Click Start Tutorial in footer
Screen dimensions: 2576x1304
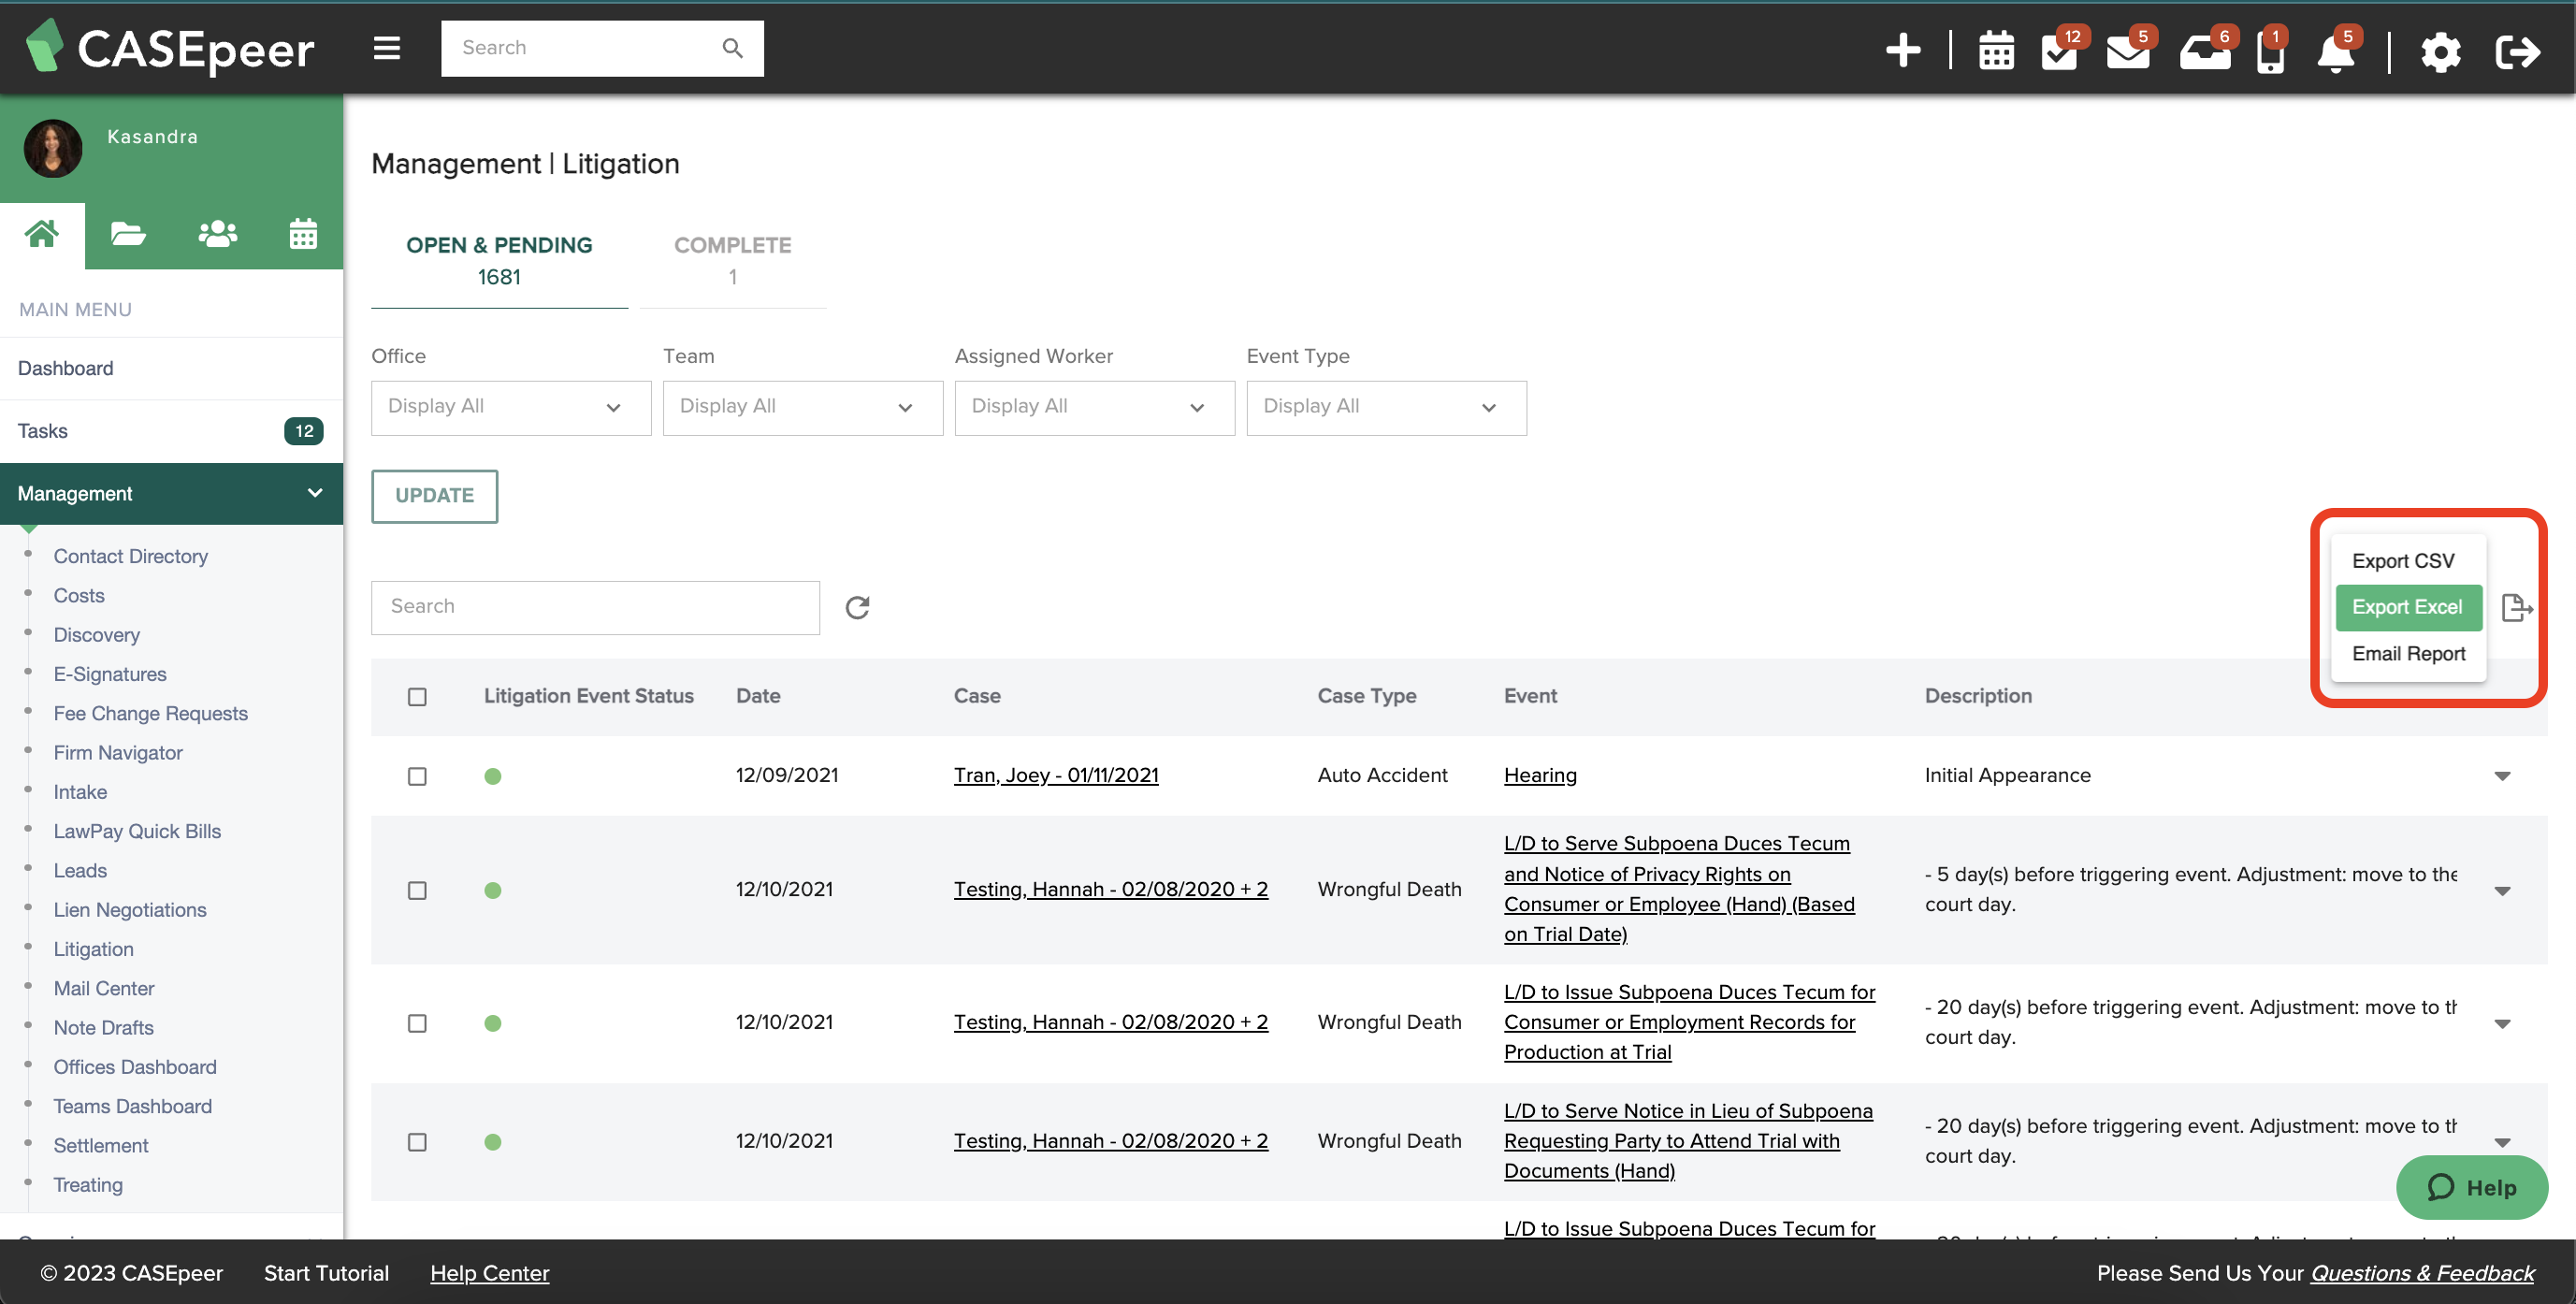[326, 1273]
